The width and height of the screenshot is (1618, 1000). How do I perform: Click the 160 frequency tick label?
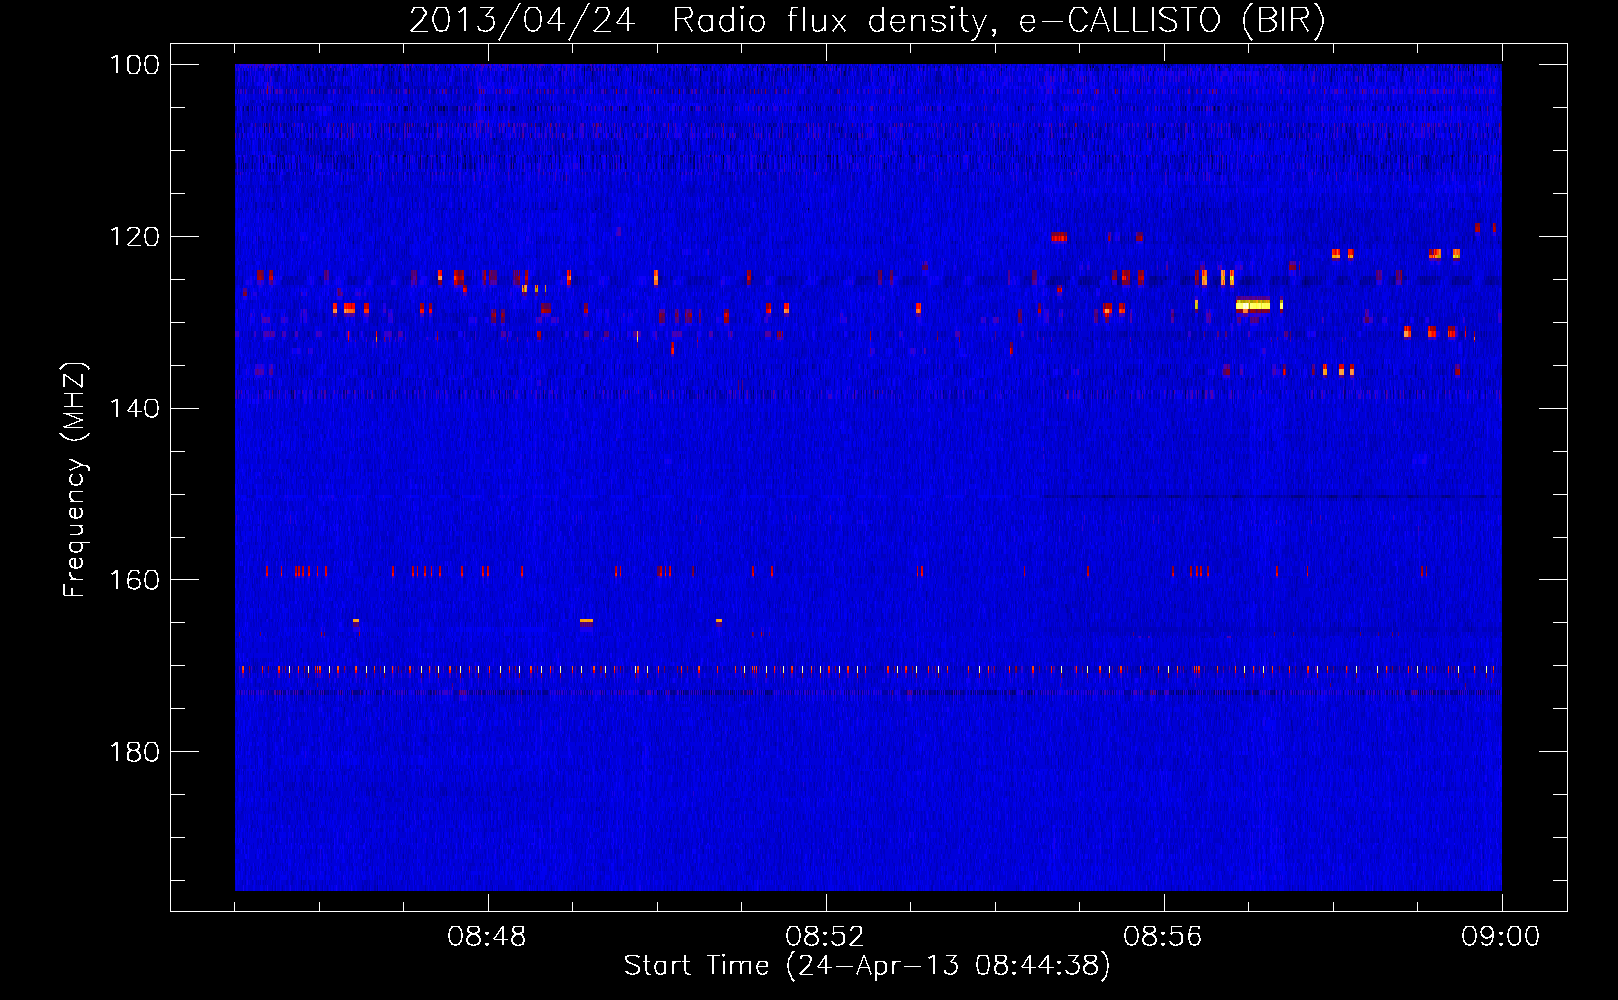pos(134,580)
